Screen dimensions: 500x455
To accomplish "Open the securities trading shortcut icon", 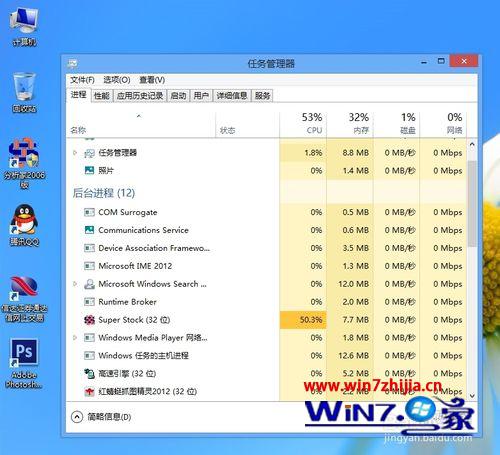I will click(24, 298).
